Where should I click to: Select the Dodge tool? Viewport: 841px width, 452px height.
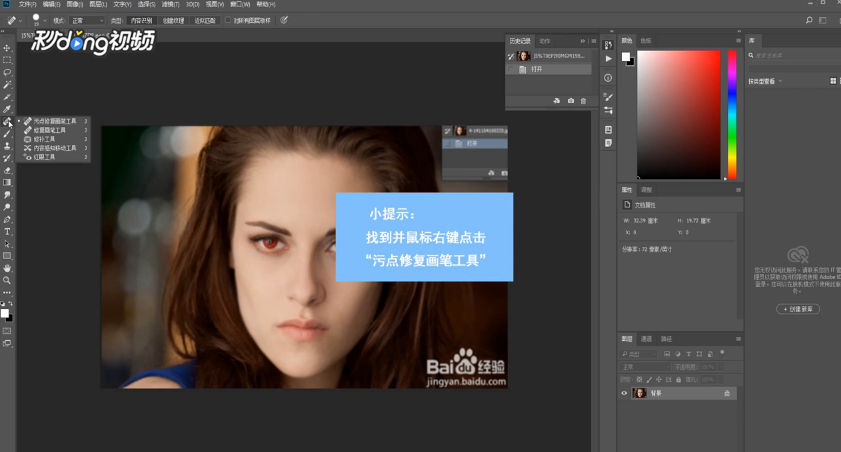tap(7, 207)
